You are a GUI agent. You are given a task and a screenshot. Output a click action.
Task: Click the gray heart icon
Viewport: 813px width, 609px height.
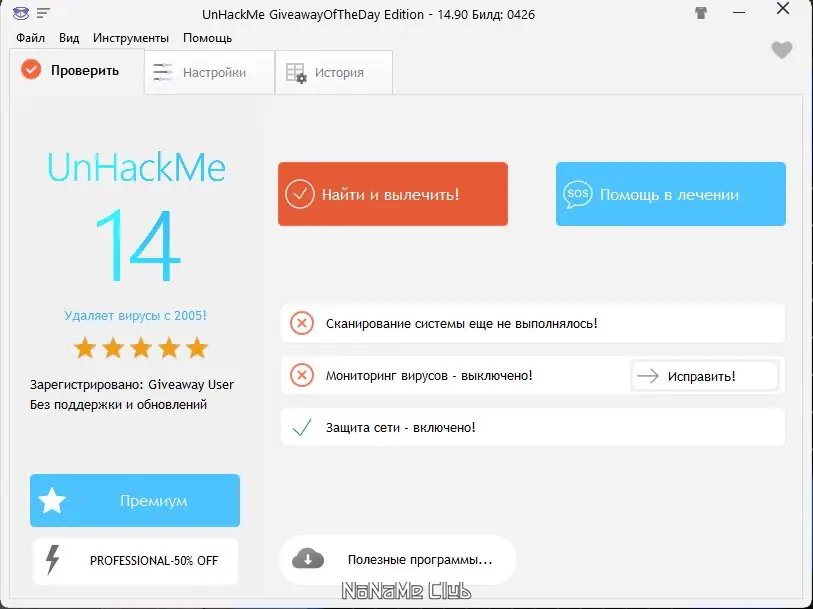pos(781,50)
